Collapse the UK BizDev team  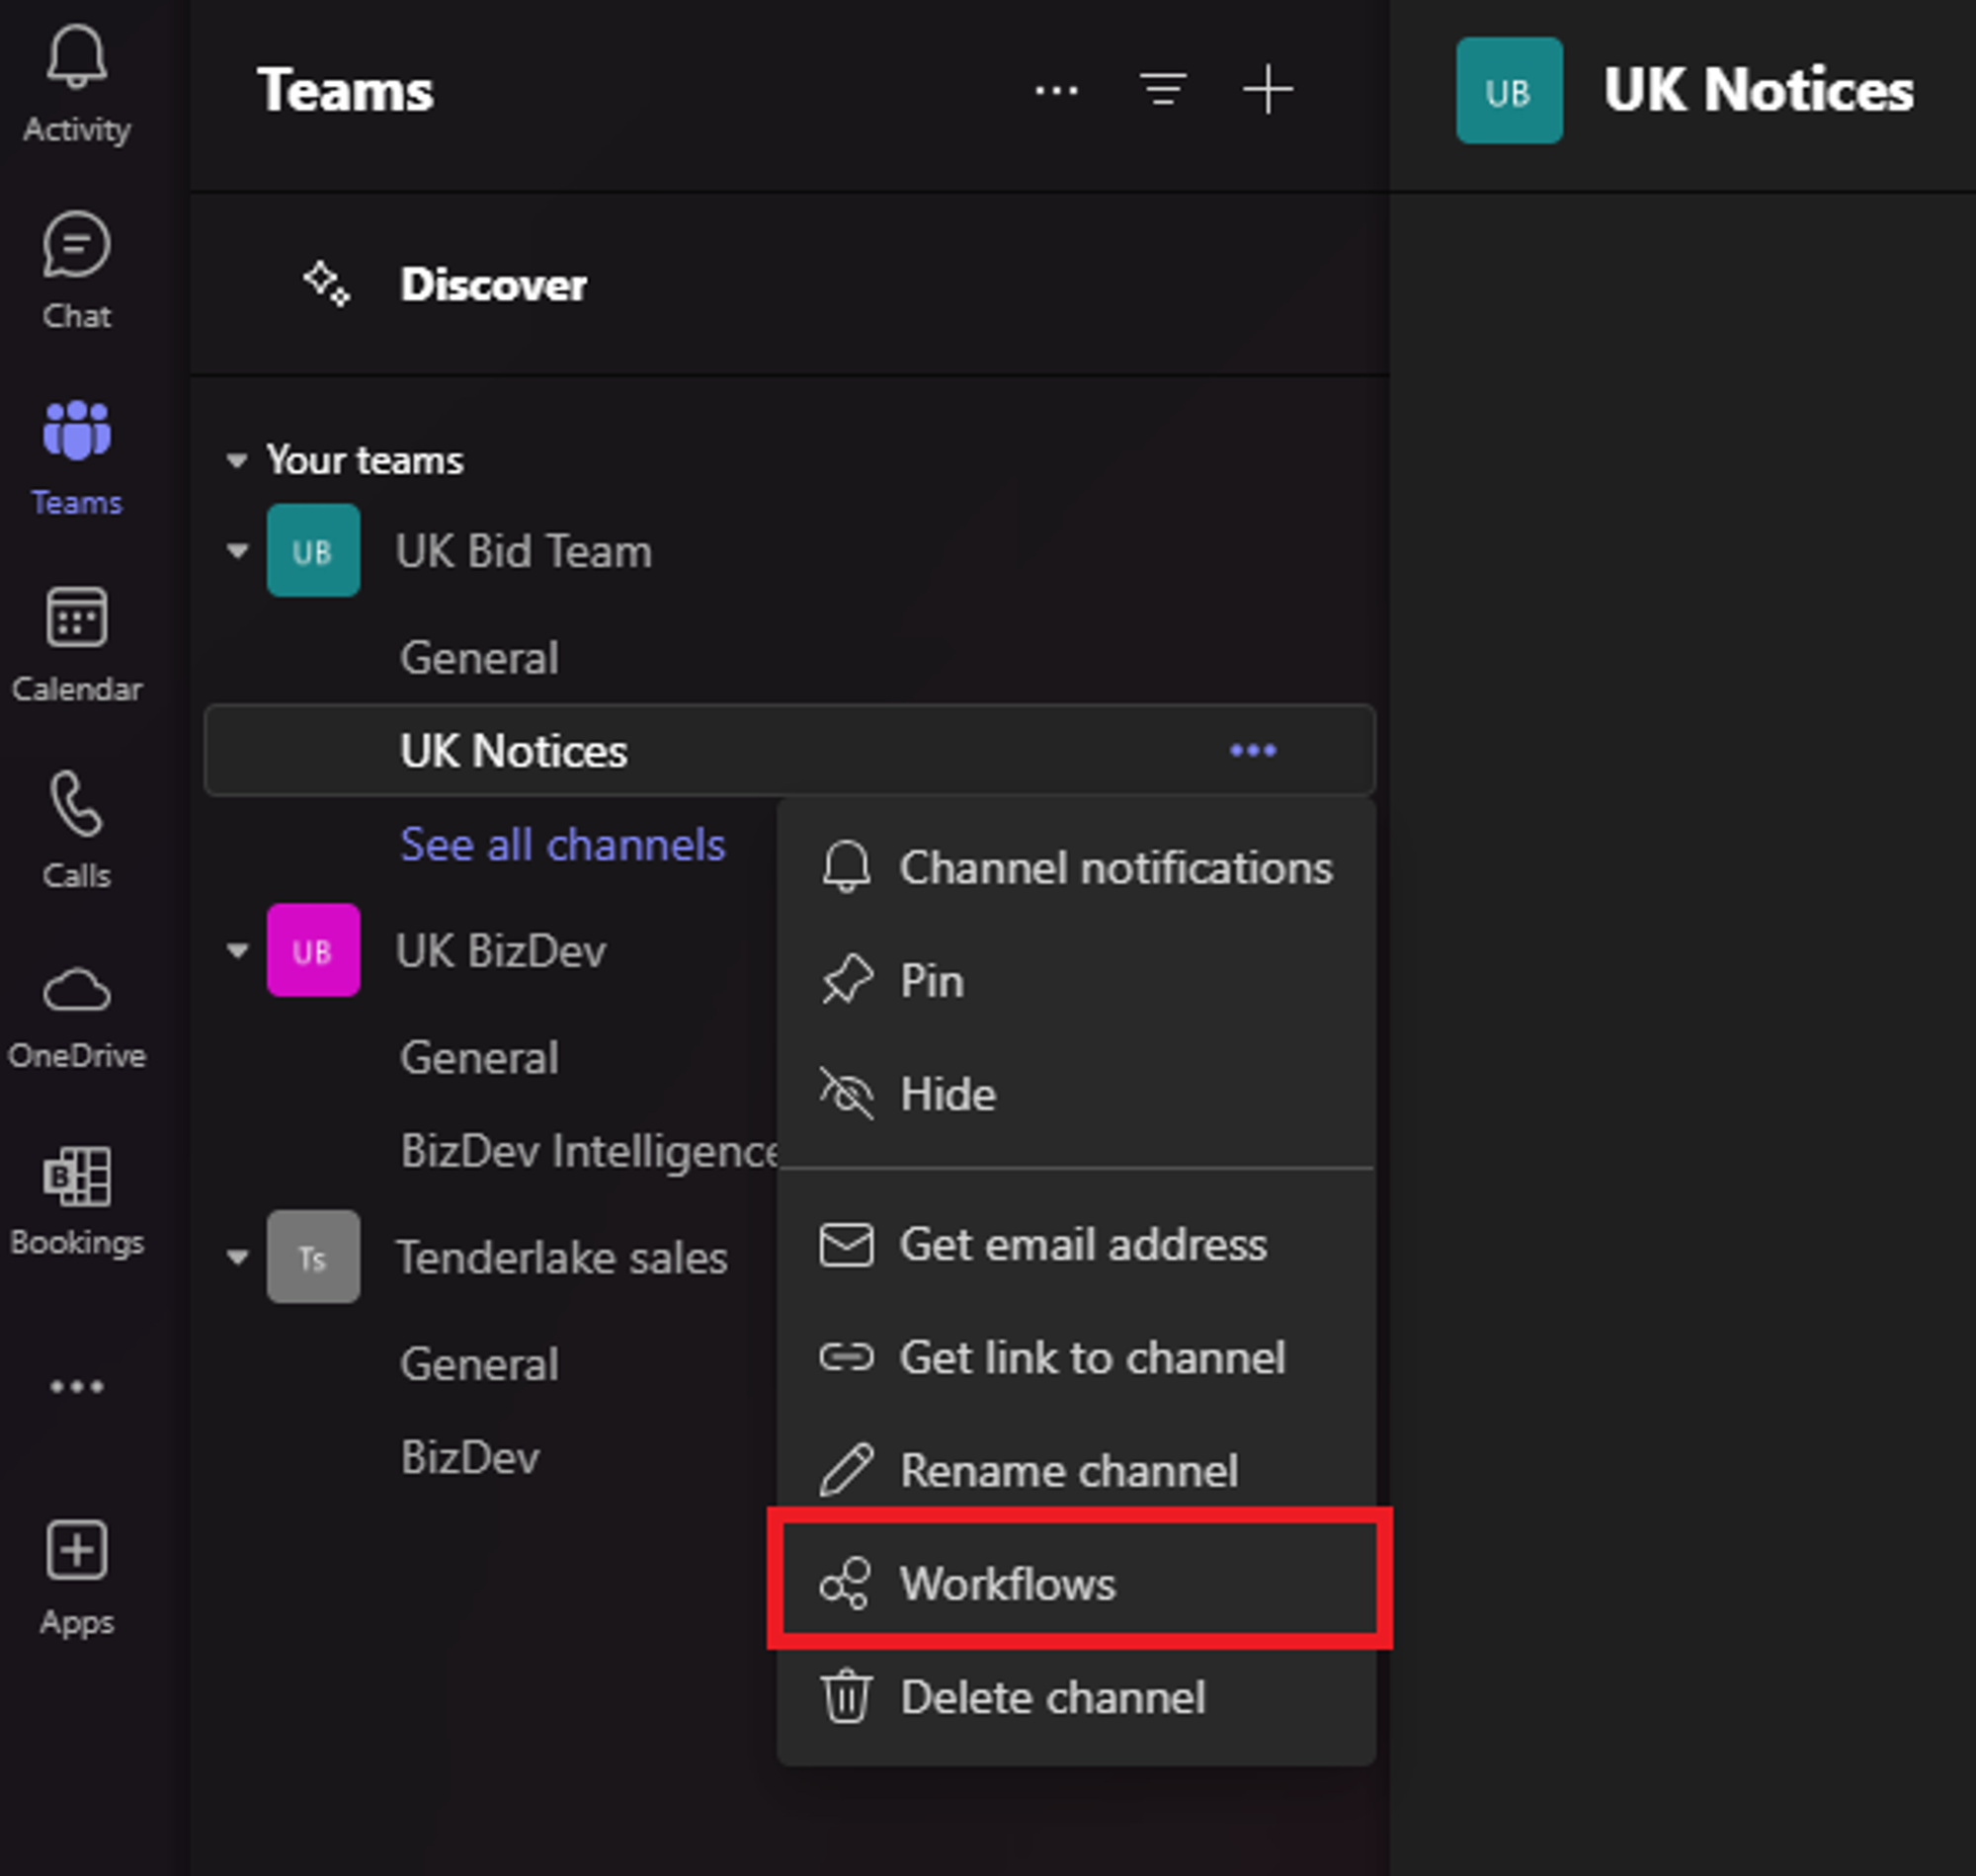[237, 951]
